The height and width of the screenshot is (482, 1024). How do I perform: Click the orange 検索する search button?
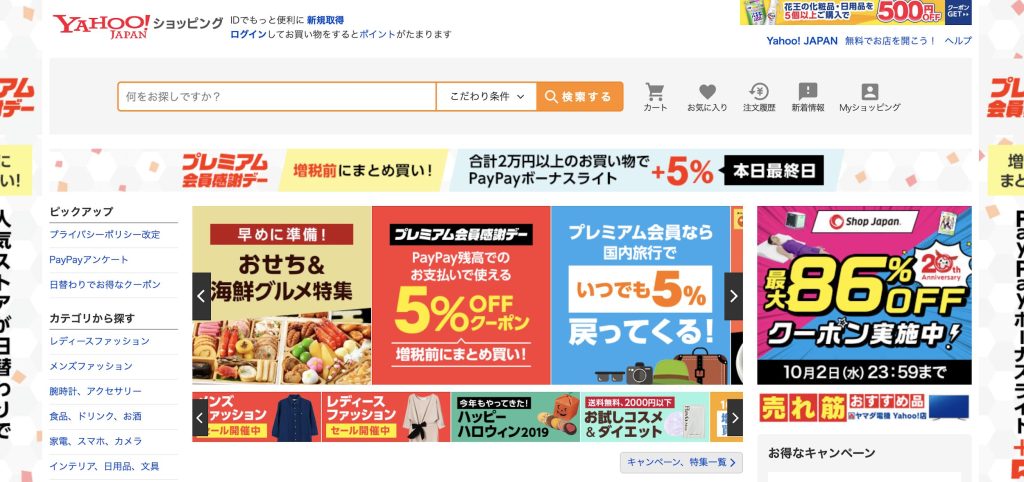(x=580, y=97)
